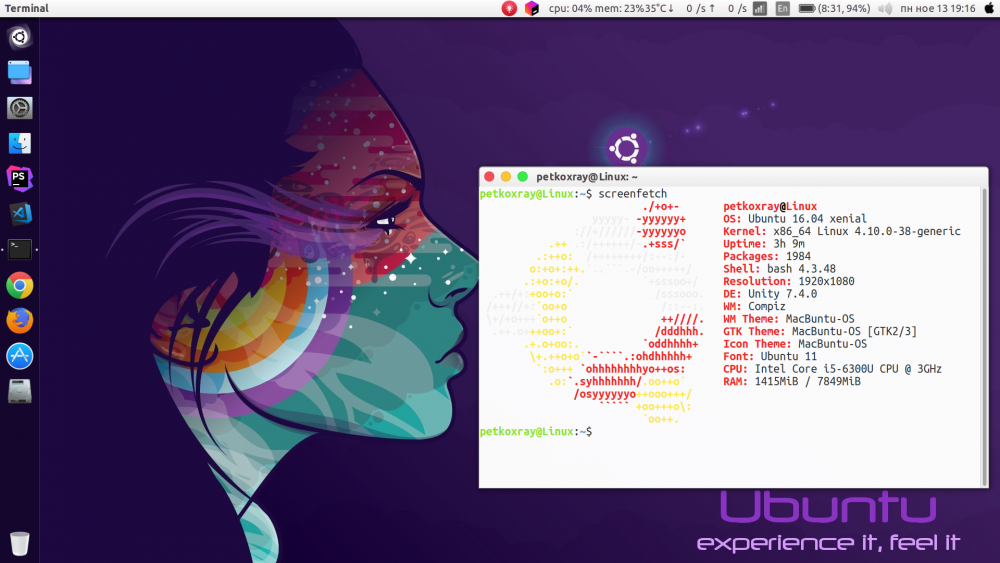The height and width of the screenshot is (563, 1000).
Task: Click the Shell: bash 4.3.48 line
Action: [x=779, y=269]
